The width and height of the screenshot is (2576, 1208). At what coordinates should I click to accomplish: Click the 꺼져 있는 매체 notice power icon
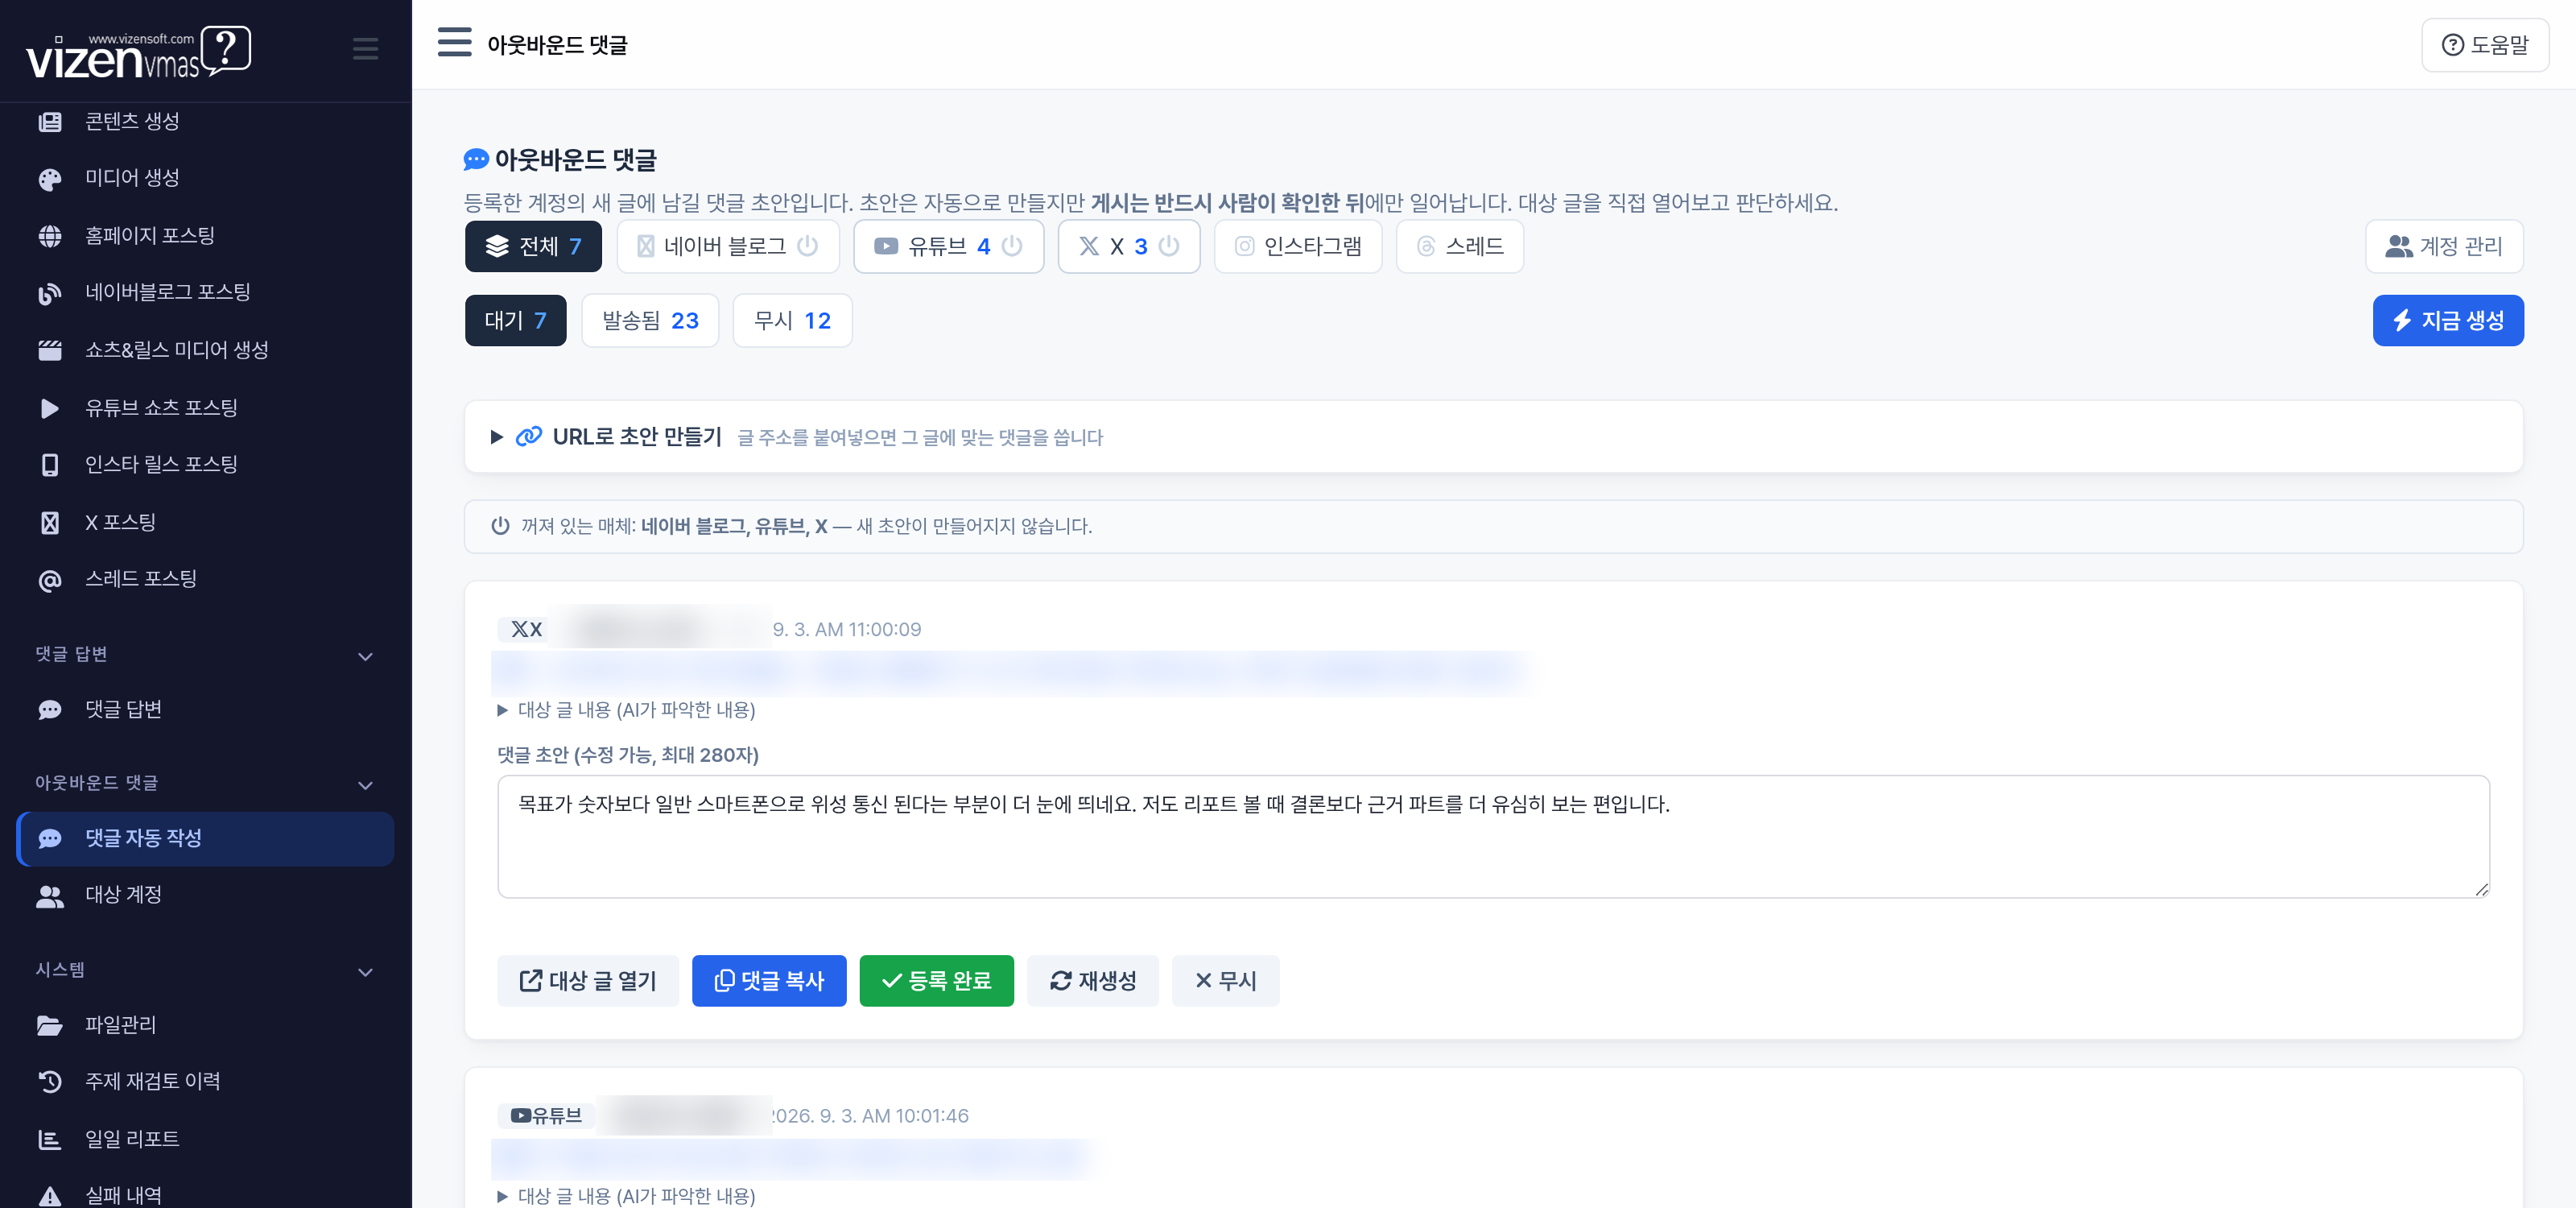(x=500, y=525)
